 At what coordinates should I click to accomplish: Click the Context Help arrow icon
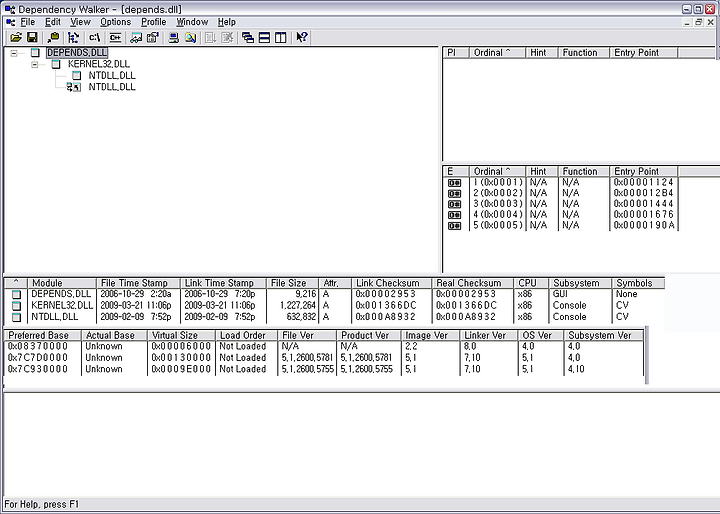click(302, 38)
